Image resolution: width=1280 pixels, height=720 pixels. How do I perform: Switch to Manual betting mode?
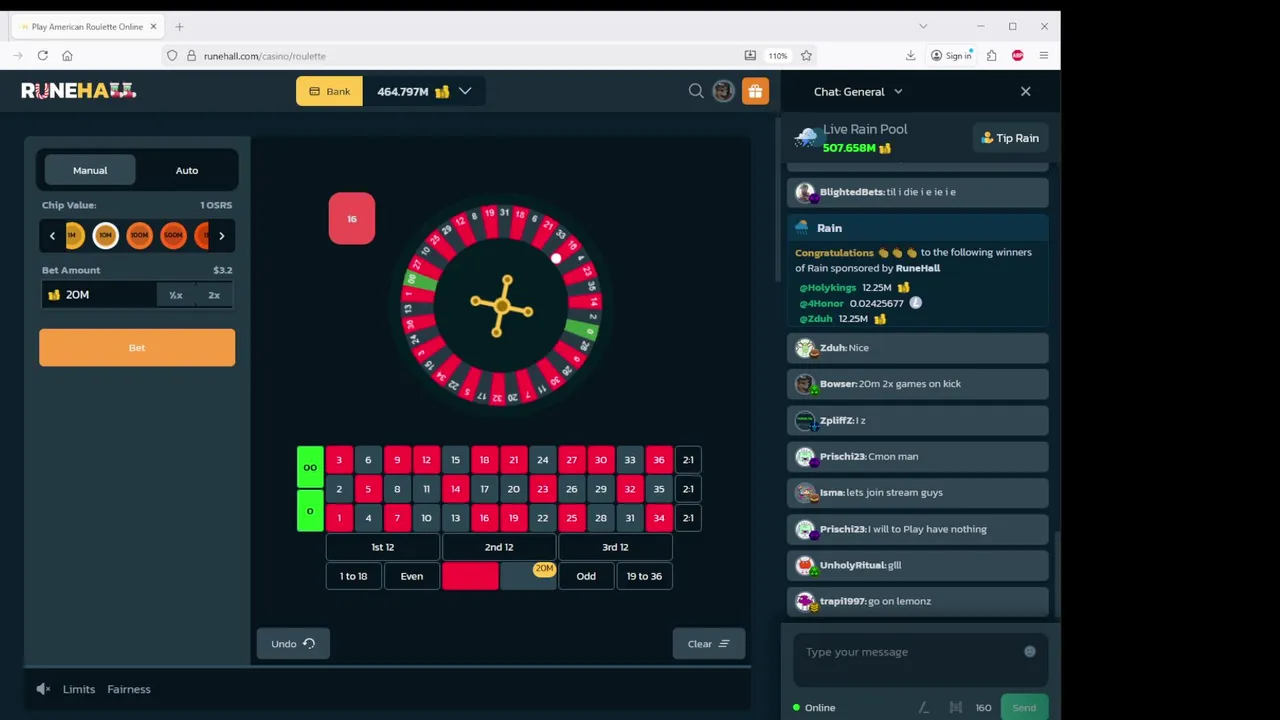pyautogui.click(x=90, y=170)
